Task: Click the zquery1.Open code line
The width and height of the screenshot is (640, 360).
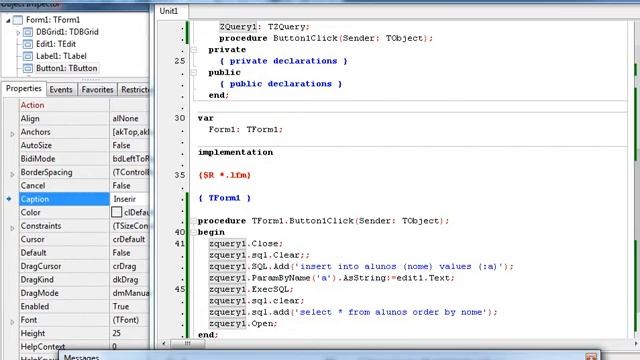Action: pos(243,323)
